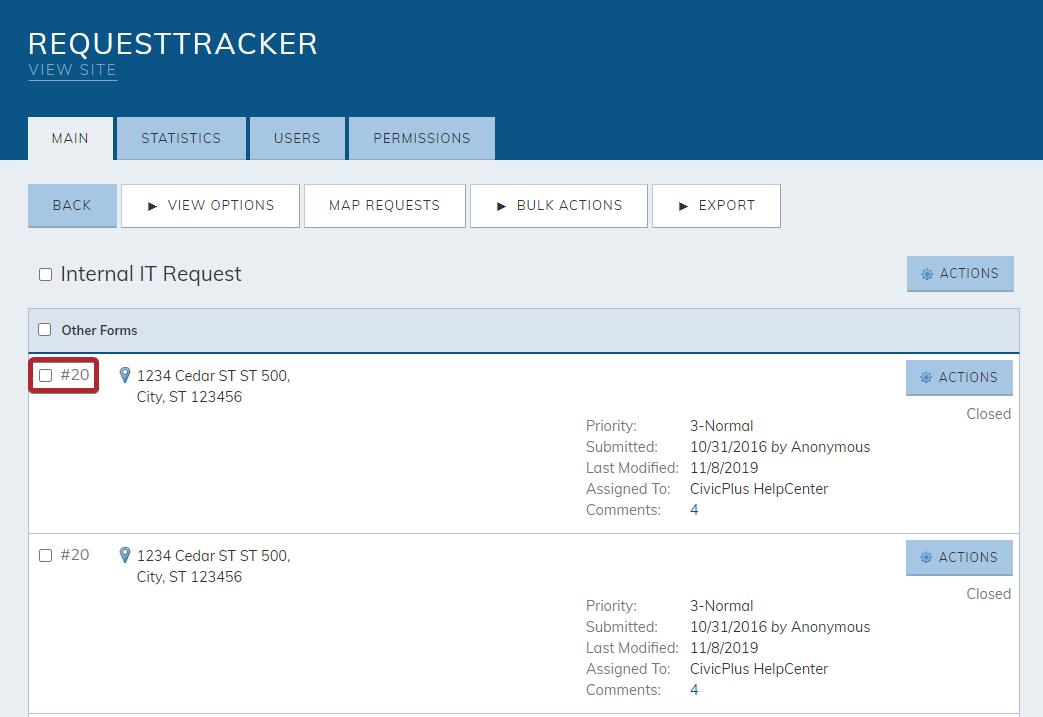The width and height of the screenshot is (1043, 717).
Task: Switch to the Main tab
Action: pyautogui.click(x=71, y=138)
